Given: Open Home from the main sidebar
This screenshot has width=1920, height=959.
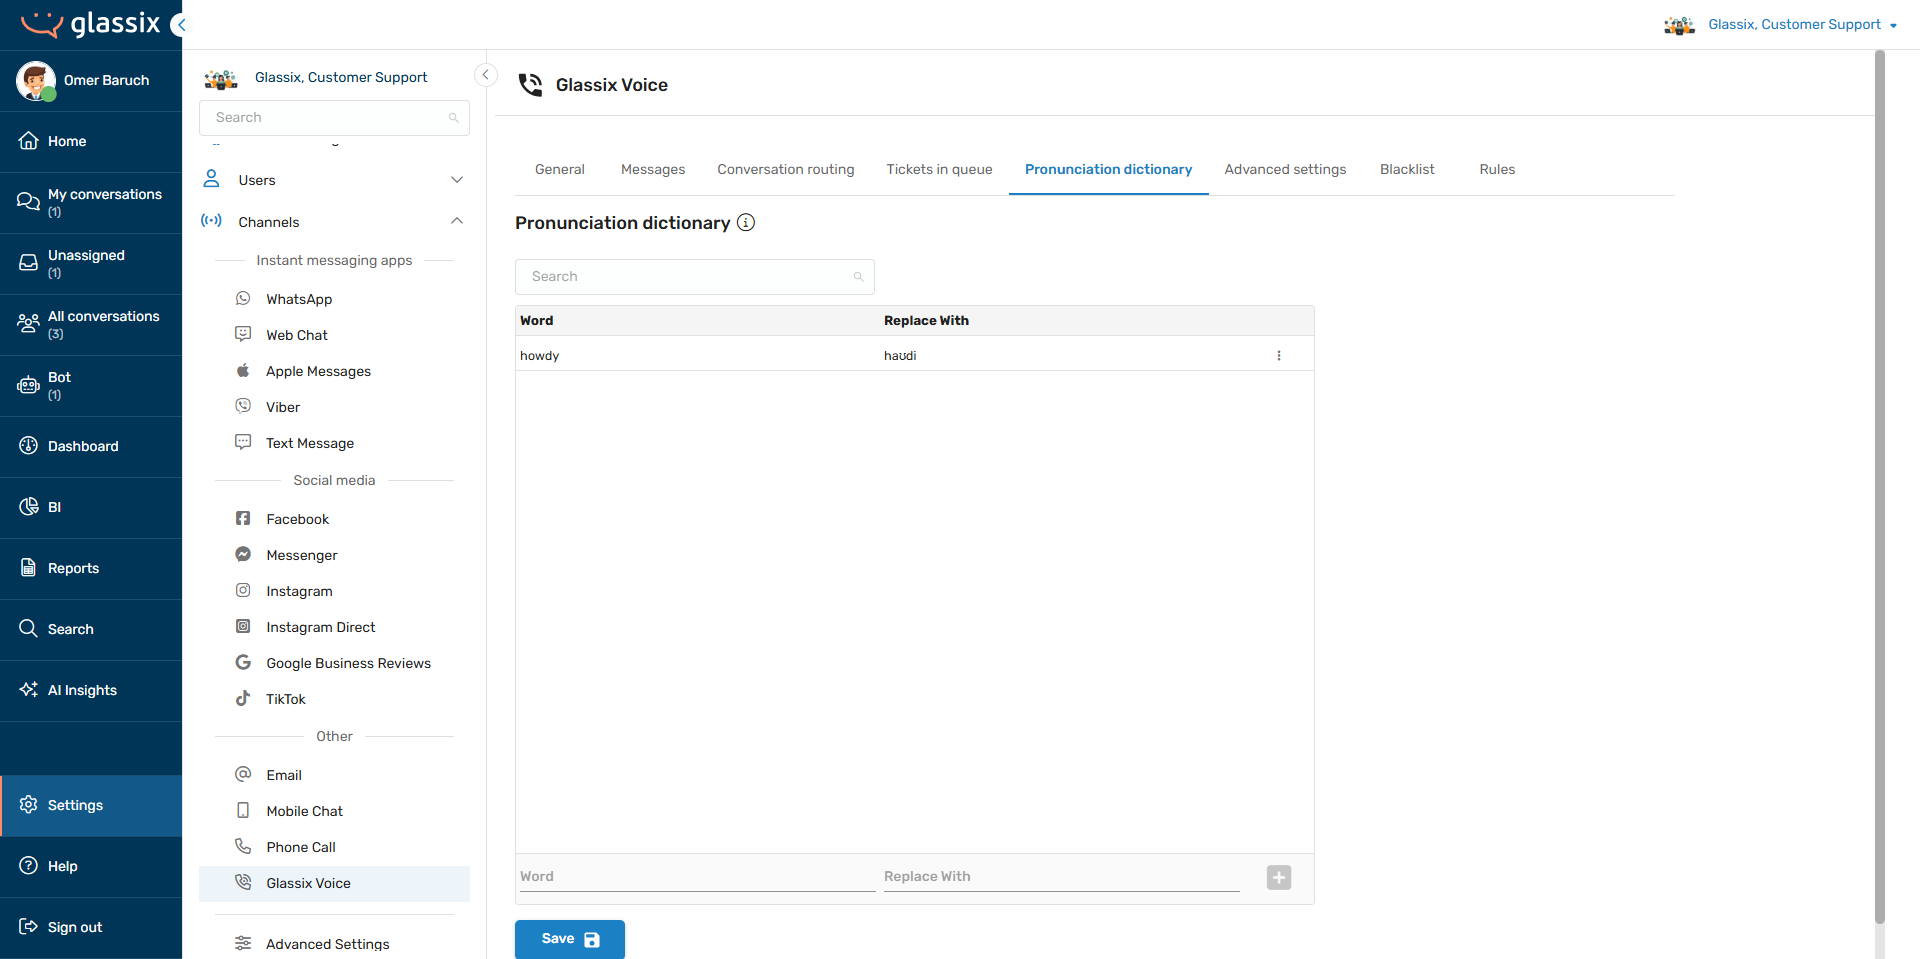Looking at the screenshot, I should [x=91, y=141].
